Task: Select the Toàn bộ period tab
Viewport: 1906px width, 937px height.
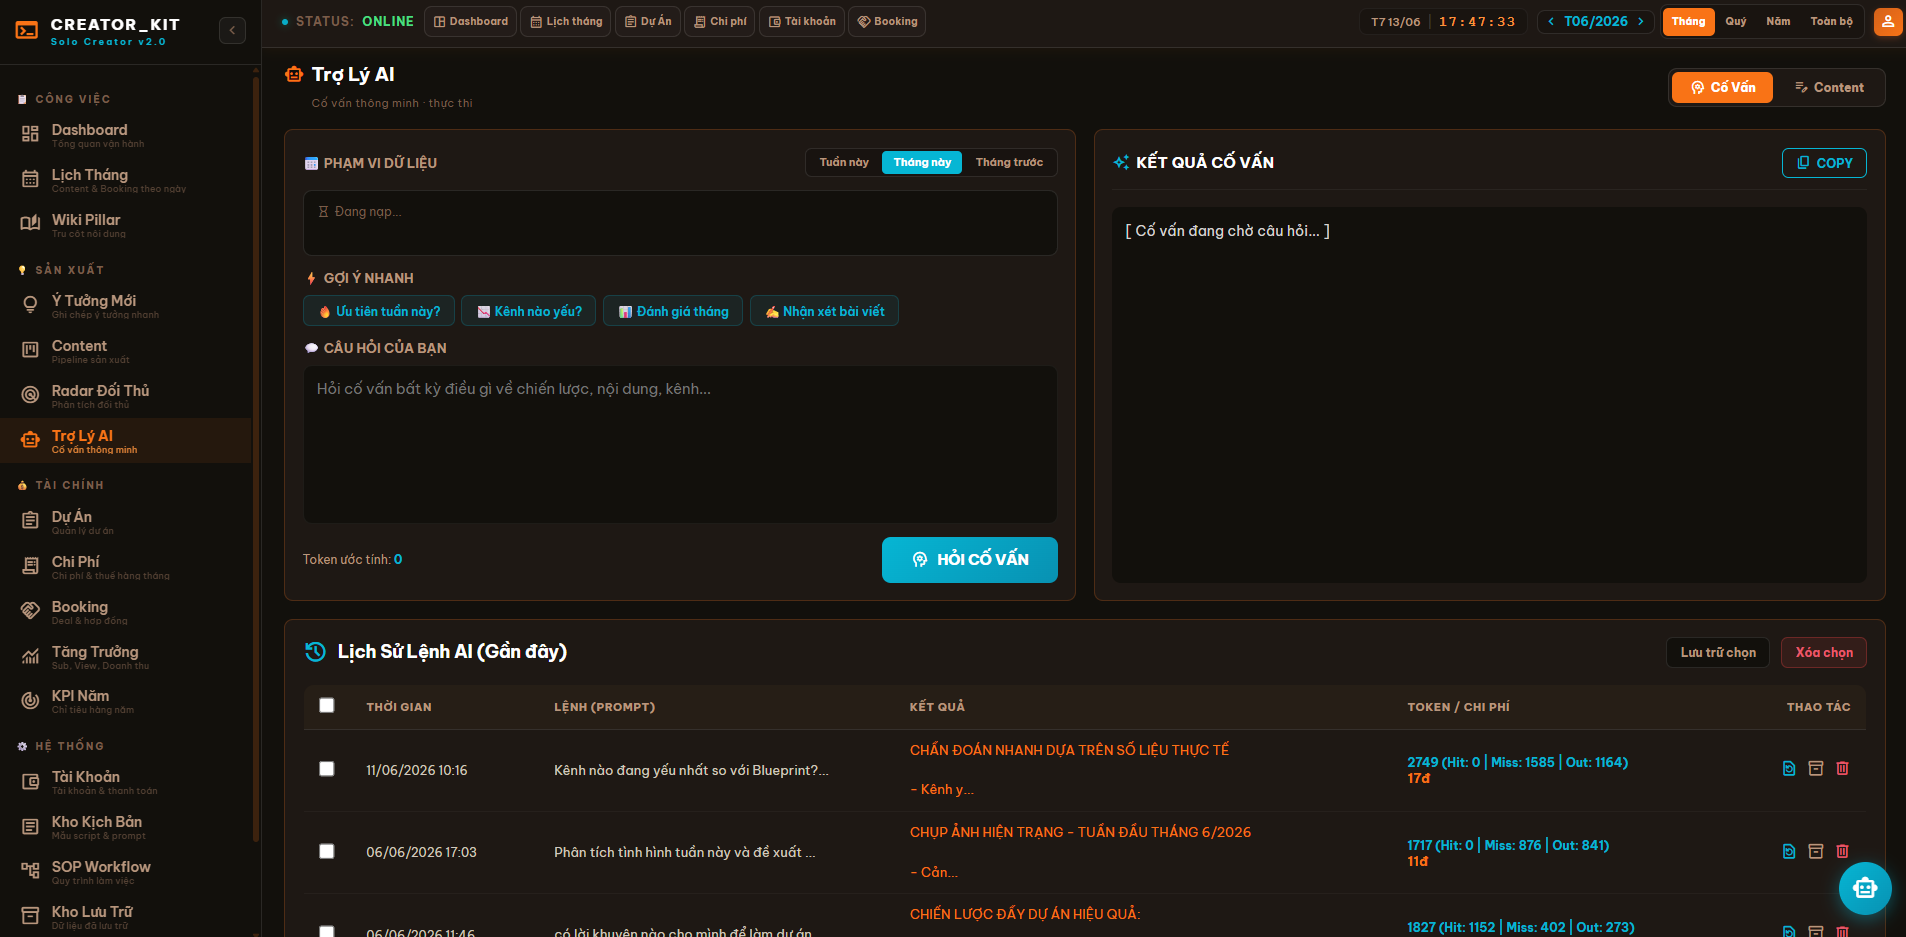Action: (1831, 21)
